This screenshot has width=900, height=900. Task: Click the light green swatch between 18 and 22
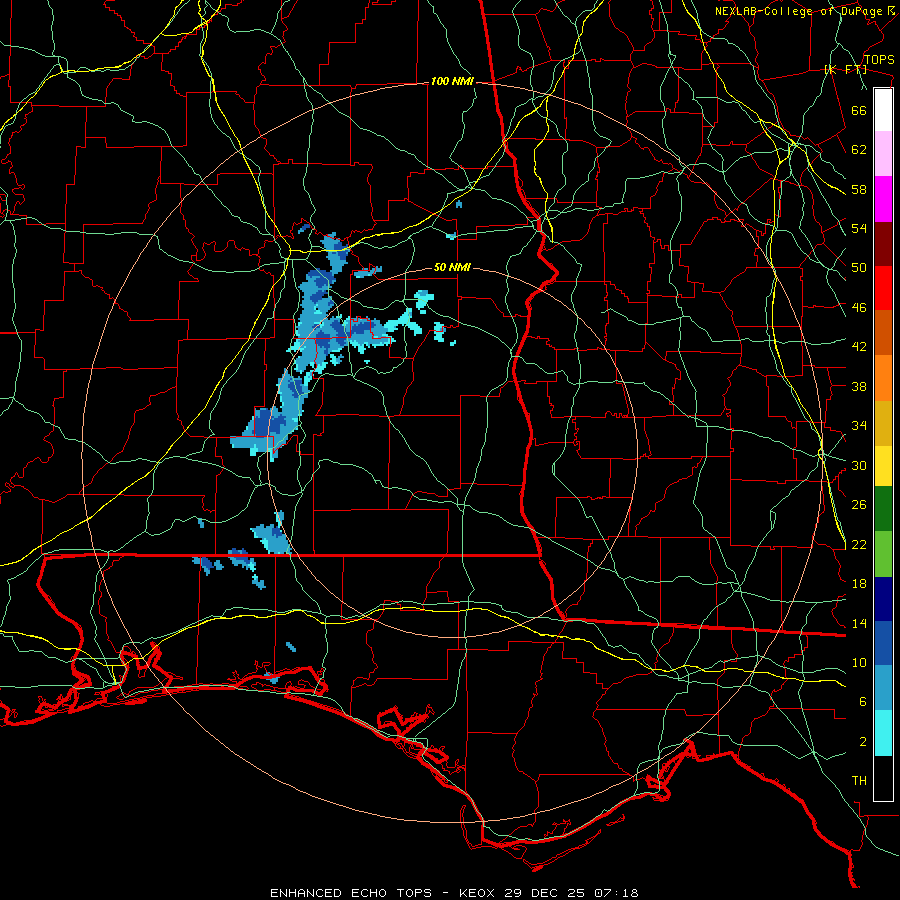[883, 554]
